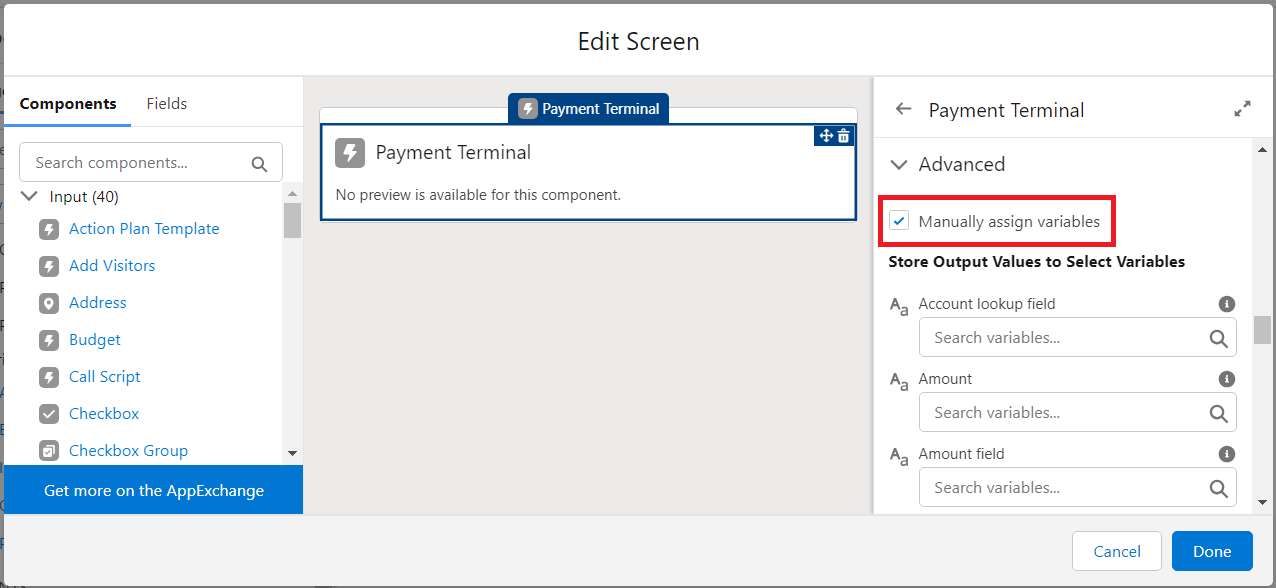The image size is (1276, 588).
Task: Select Checkbox Group component from the list
Action: pos(128,451)
